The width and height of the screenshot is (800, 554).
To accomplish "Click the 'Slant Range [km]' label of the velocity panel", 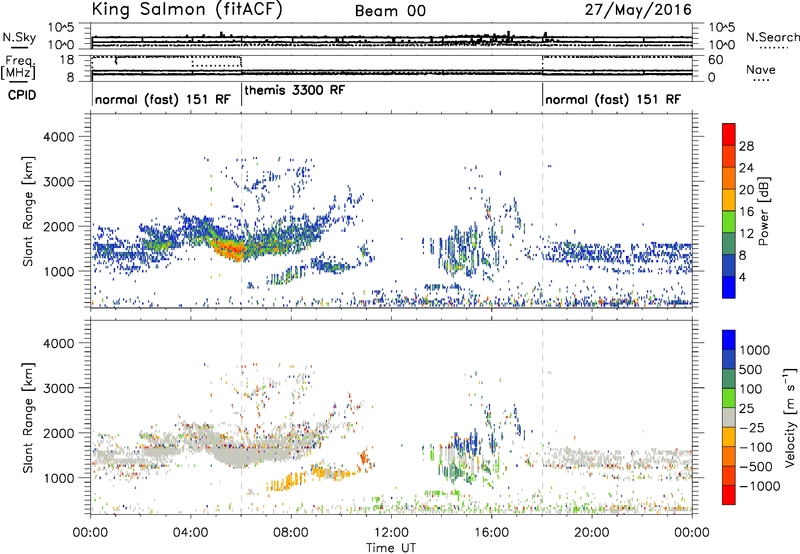I will [28, 418].
